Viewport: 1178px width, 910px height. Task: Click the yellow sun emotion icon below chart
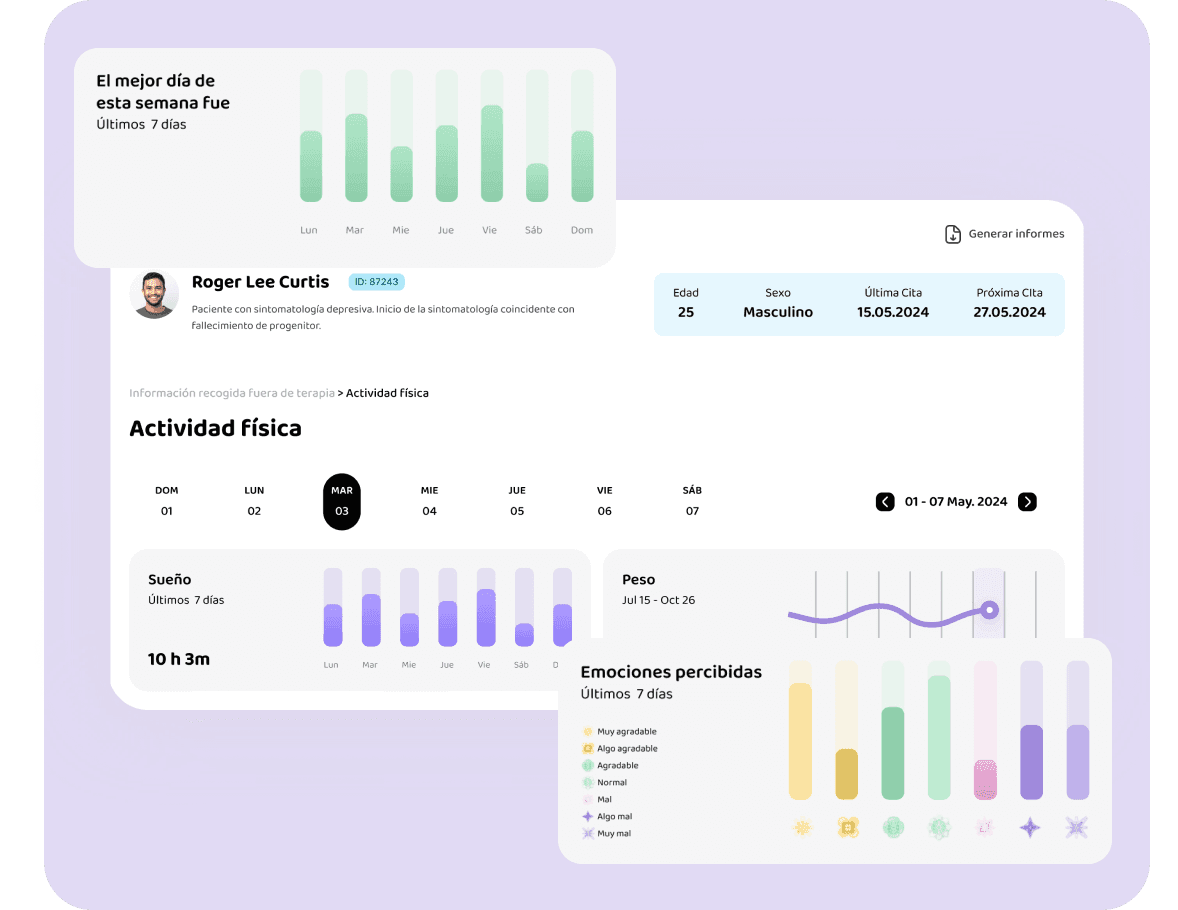(801, 827)
